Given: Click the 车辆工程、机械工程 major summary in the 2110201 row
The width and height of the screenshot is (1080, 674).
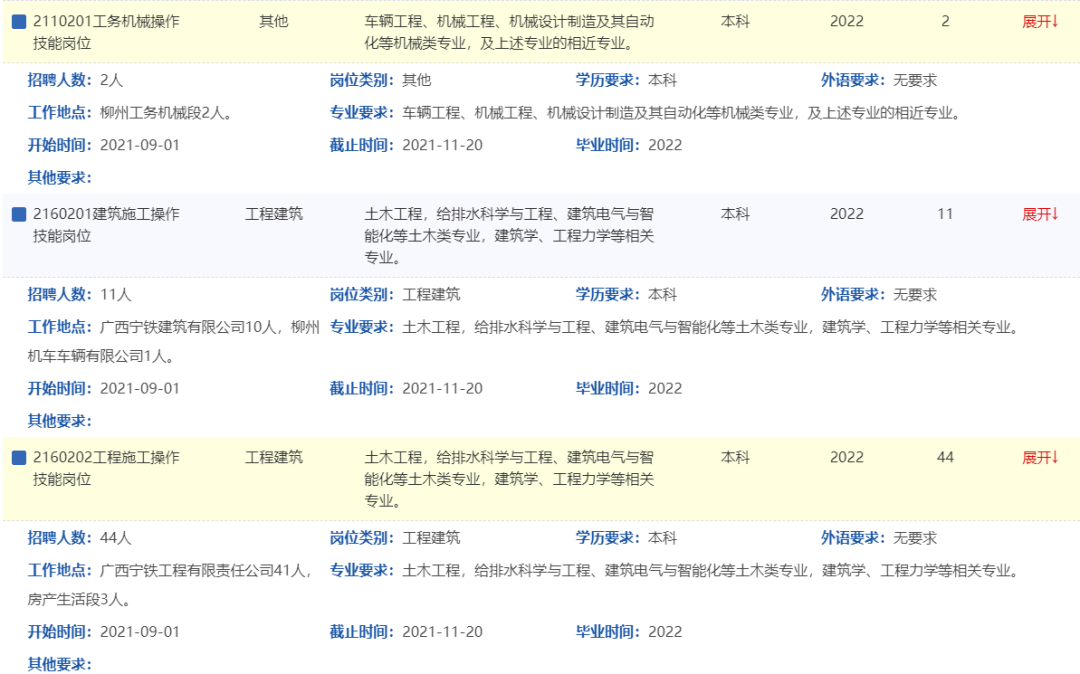Looking at the screenshot, I should tap(510, 32).
